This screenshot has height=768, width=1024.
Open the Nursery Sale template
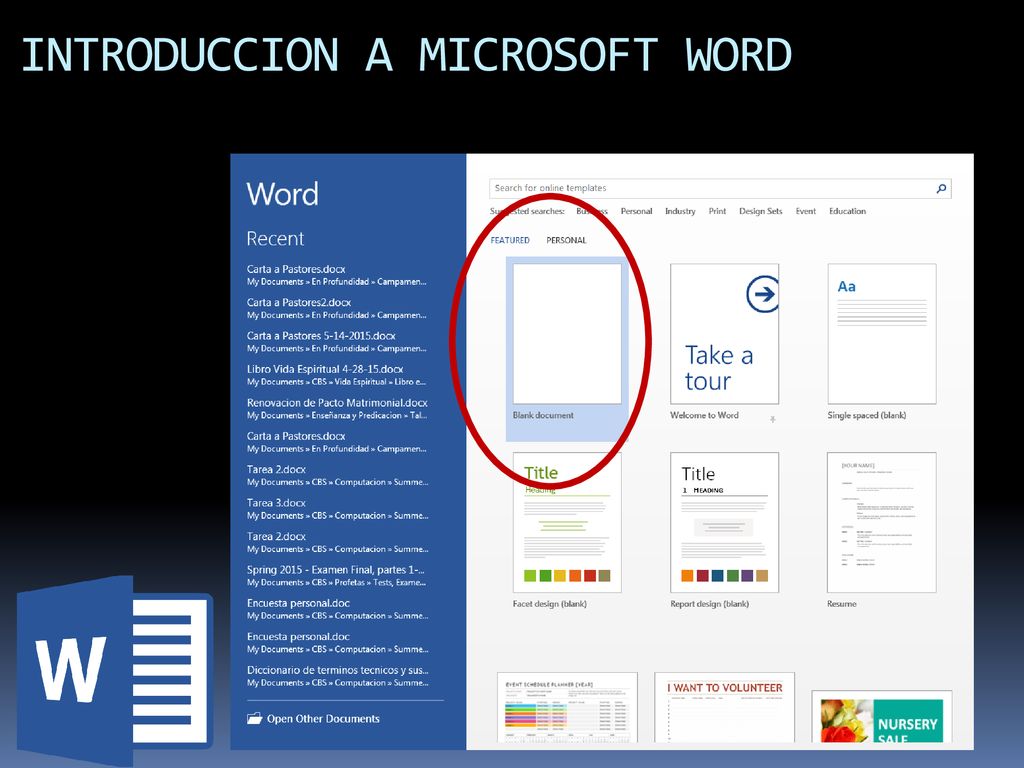pyautogui.click(x=882, y=717)
